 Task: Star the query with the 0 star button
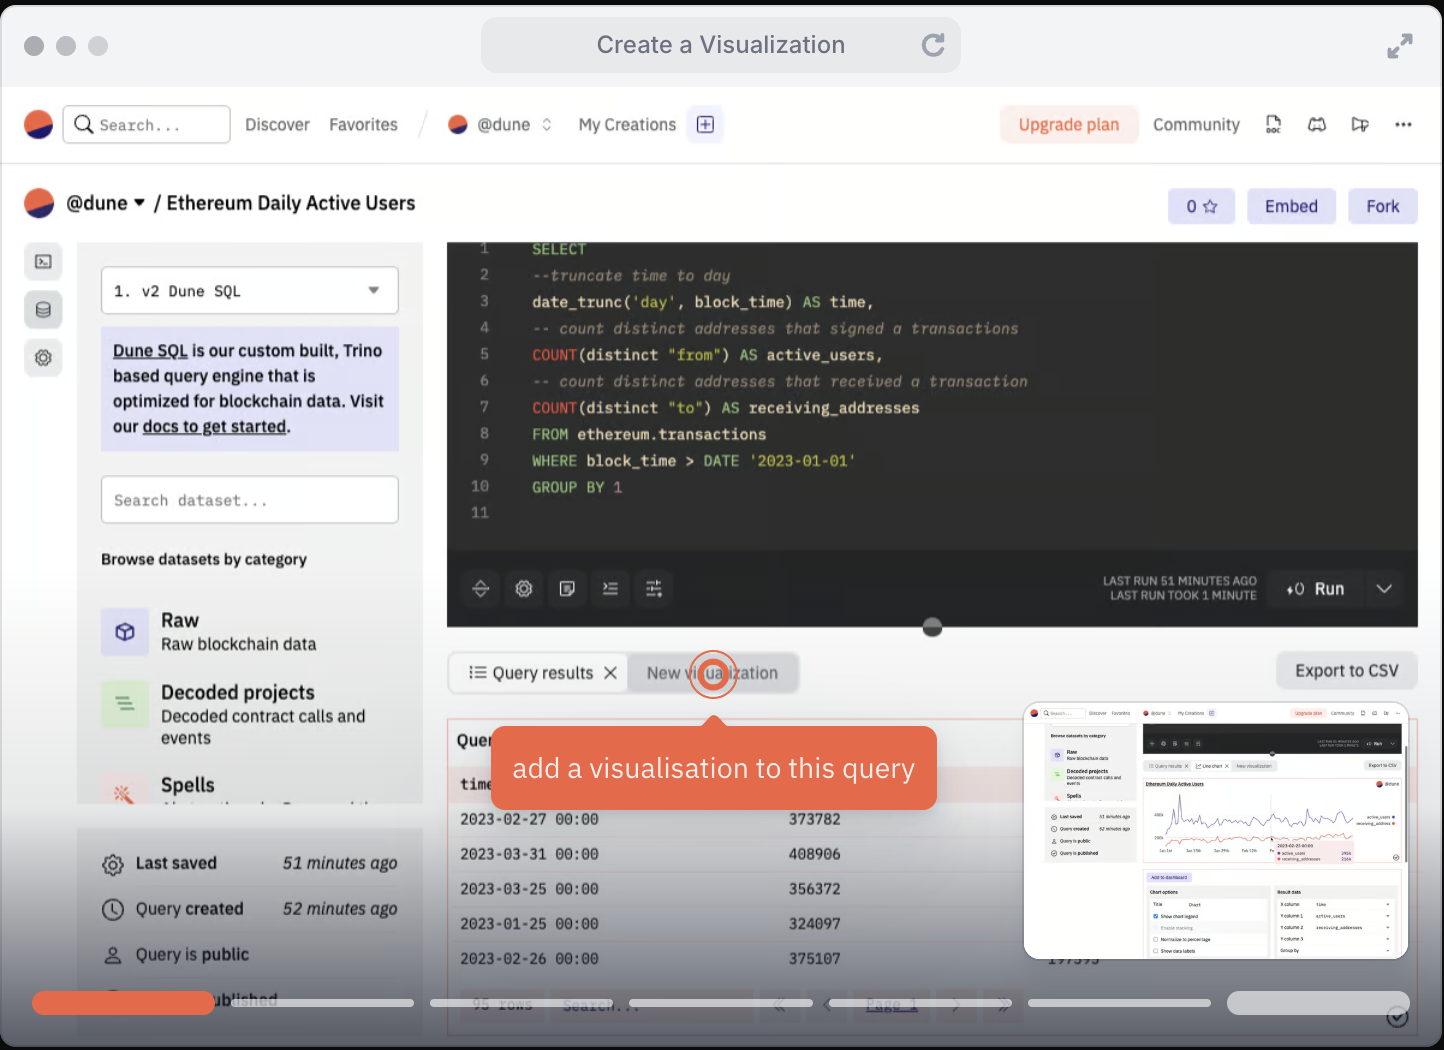tap(1201, 207)
